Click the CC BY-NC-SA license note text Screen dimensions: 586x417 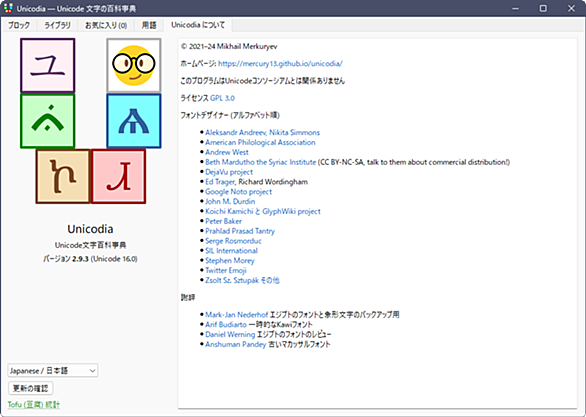point(414,162)
